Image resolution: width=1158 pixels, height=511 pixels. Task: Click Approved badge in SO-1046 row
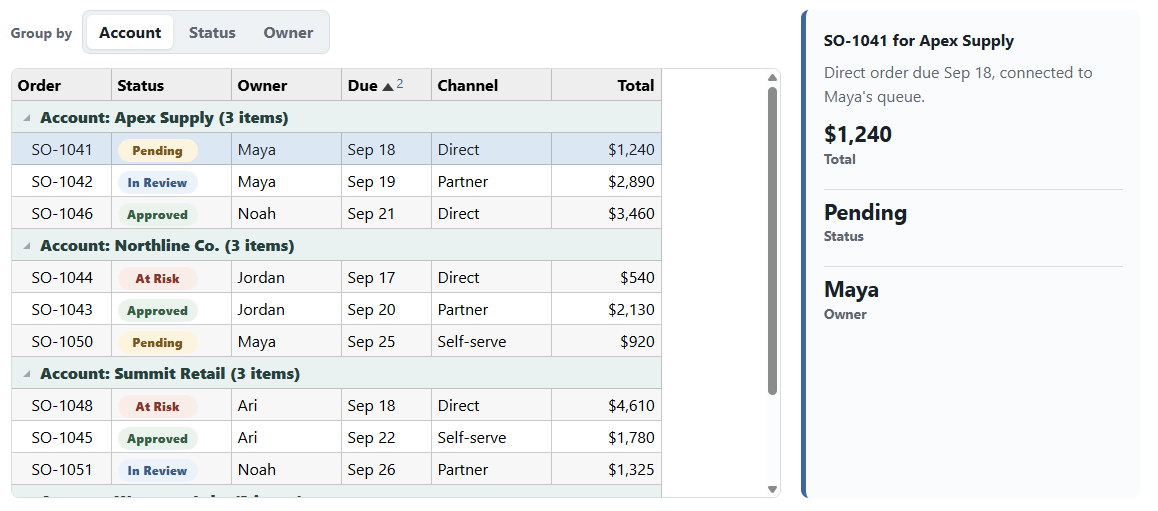[x=157, y=214]
